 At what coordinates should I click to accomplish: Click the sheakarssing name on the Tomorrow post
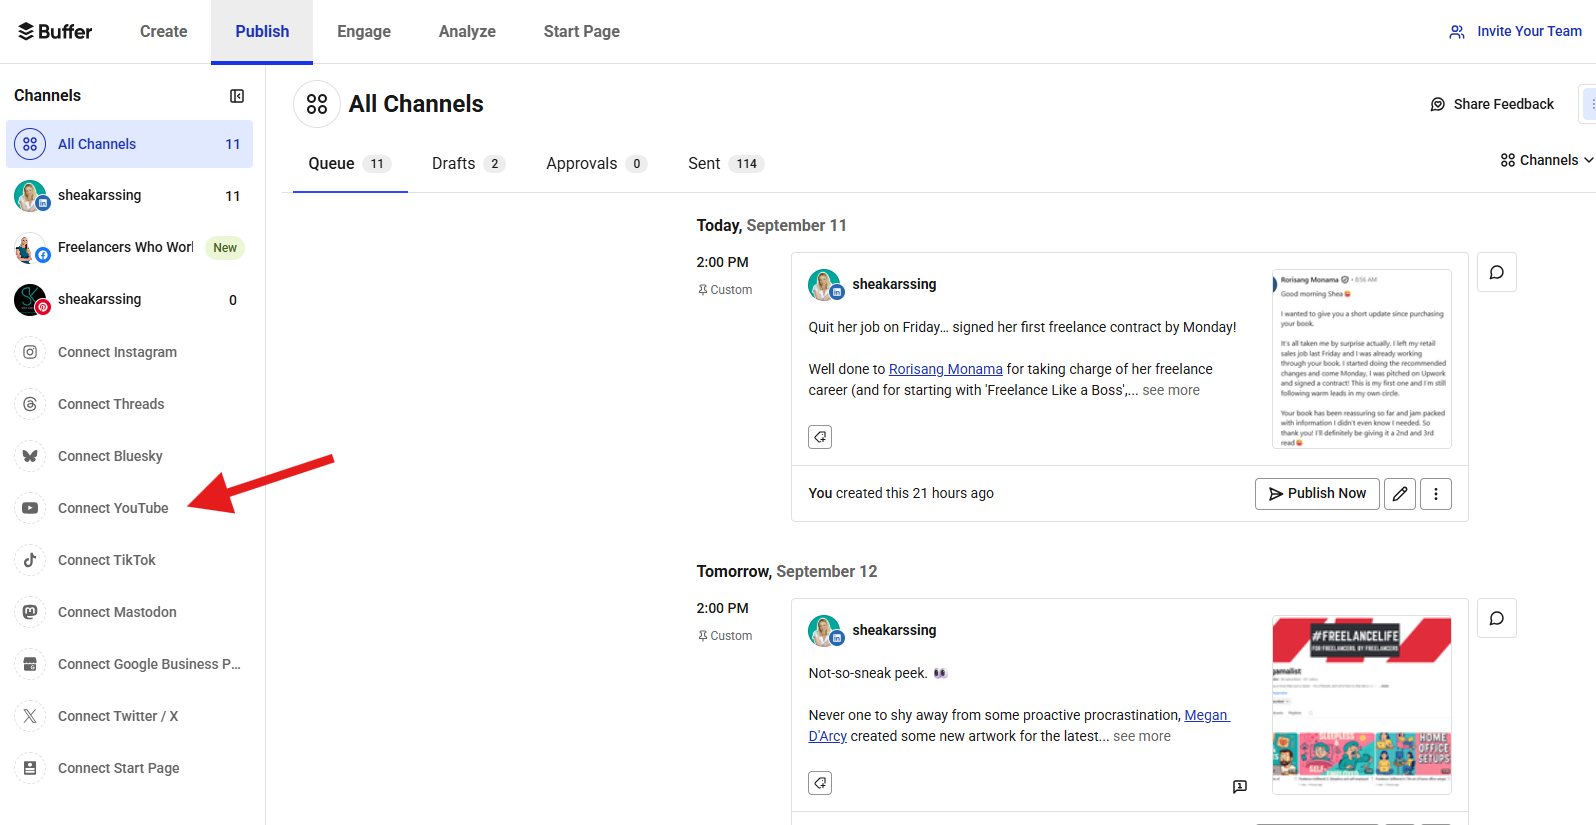894,630
